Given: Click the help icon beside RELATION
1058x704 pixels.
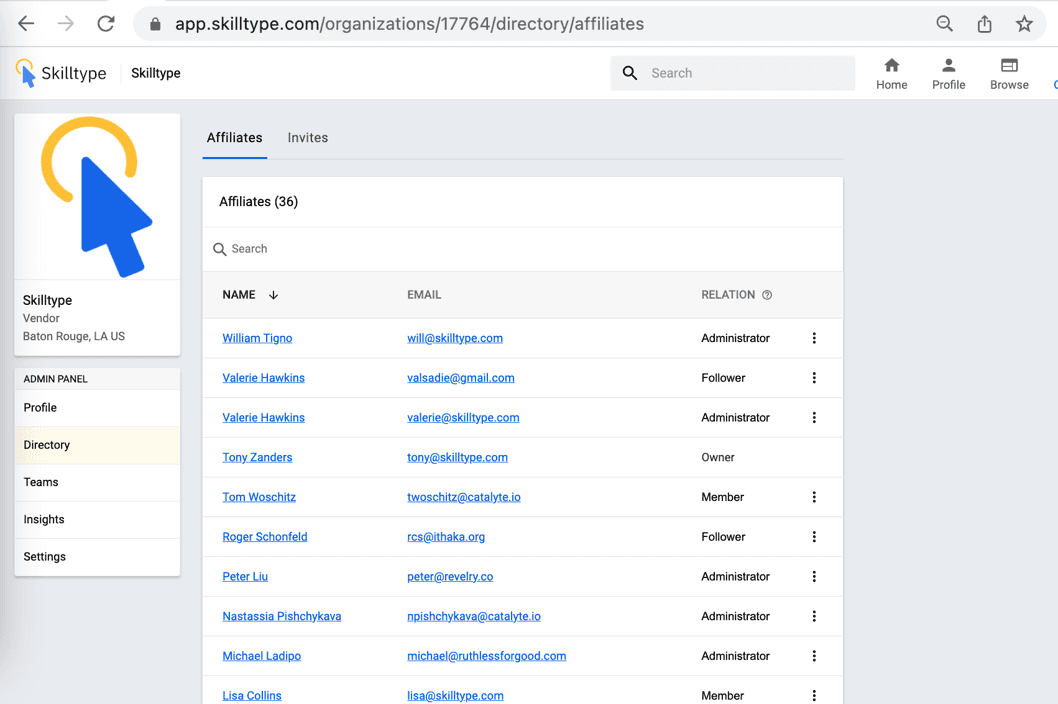Looking at the screenshot, I should pos(767,295).
